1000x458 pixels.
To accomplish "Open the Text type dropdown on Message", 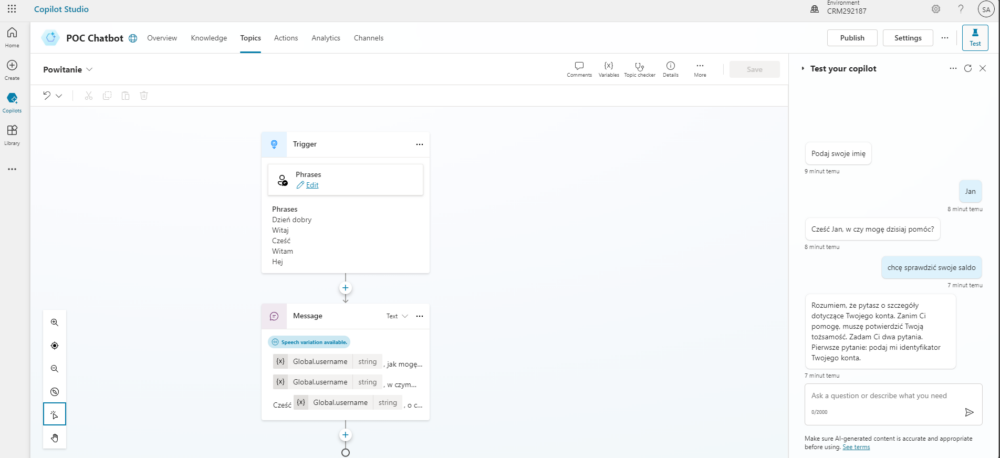I will click(x=397, y=316).
